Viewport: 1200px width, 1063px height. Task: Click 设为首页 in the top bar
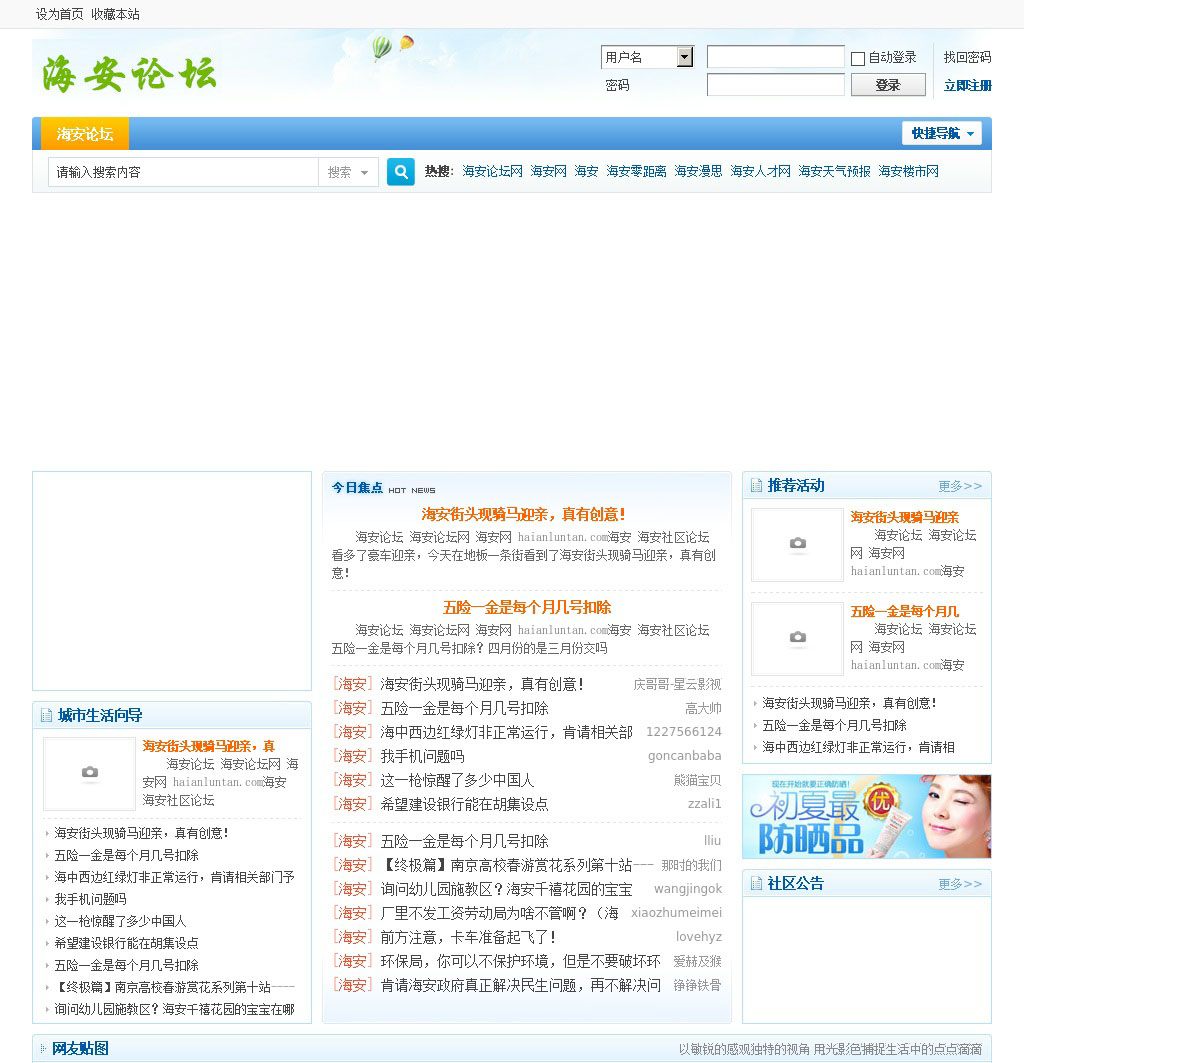tap(60, 14)
